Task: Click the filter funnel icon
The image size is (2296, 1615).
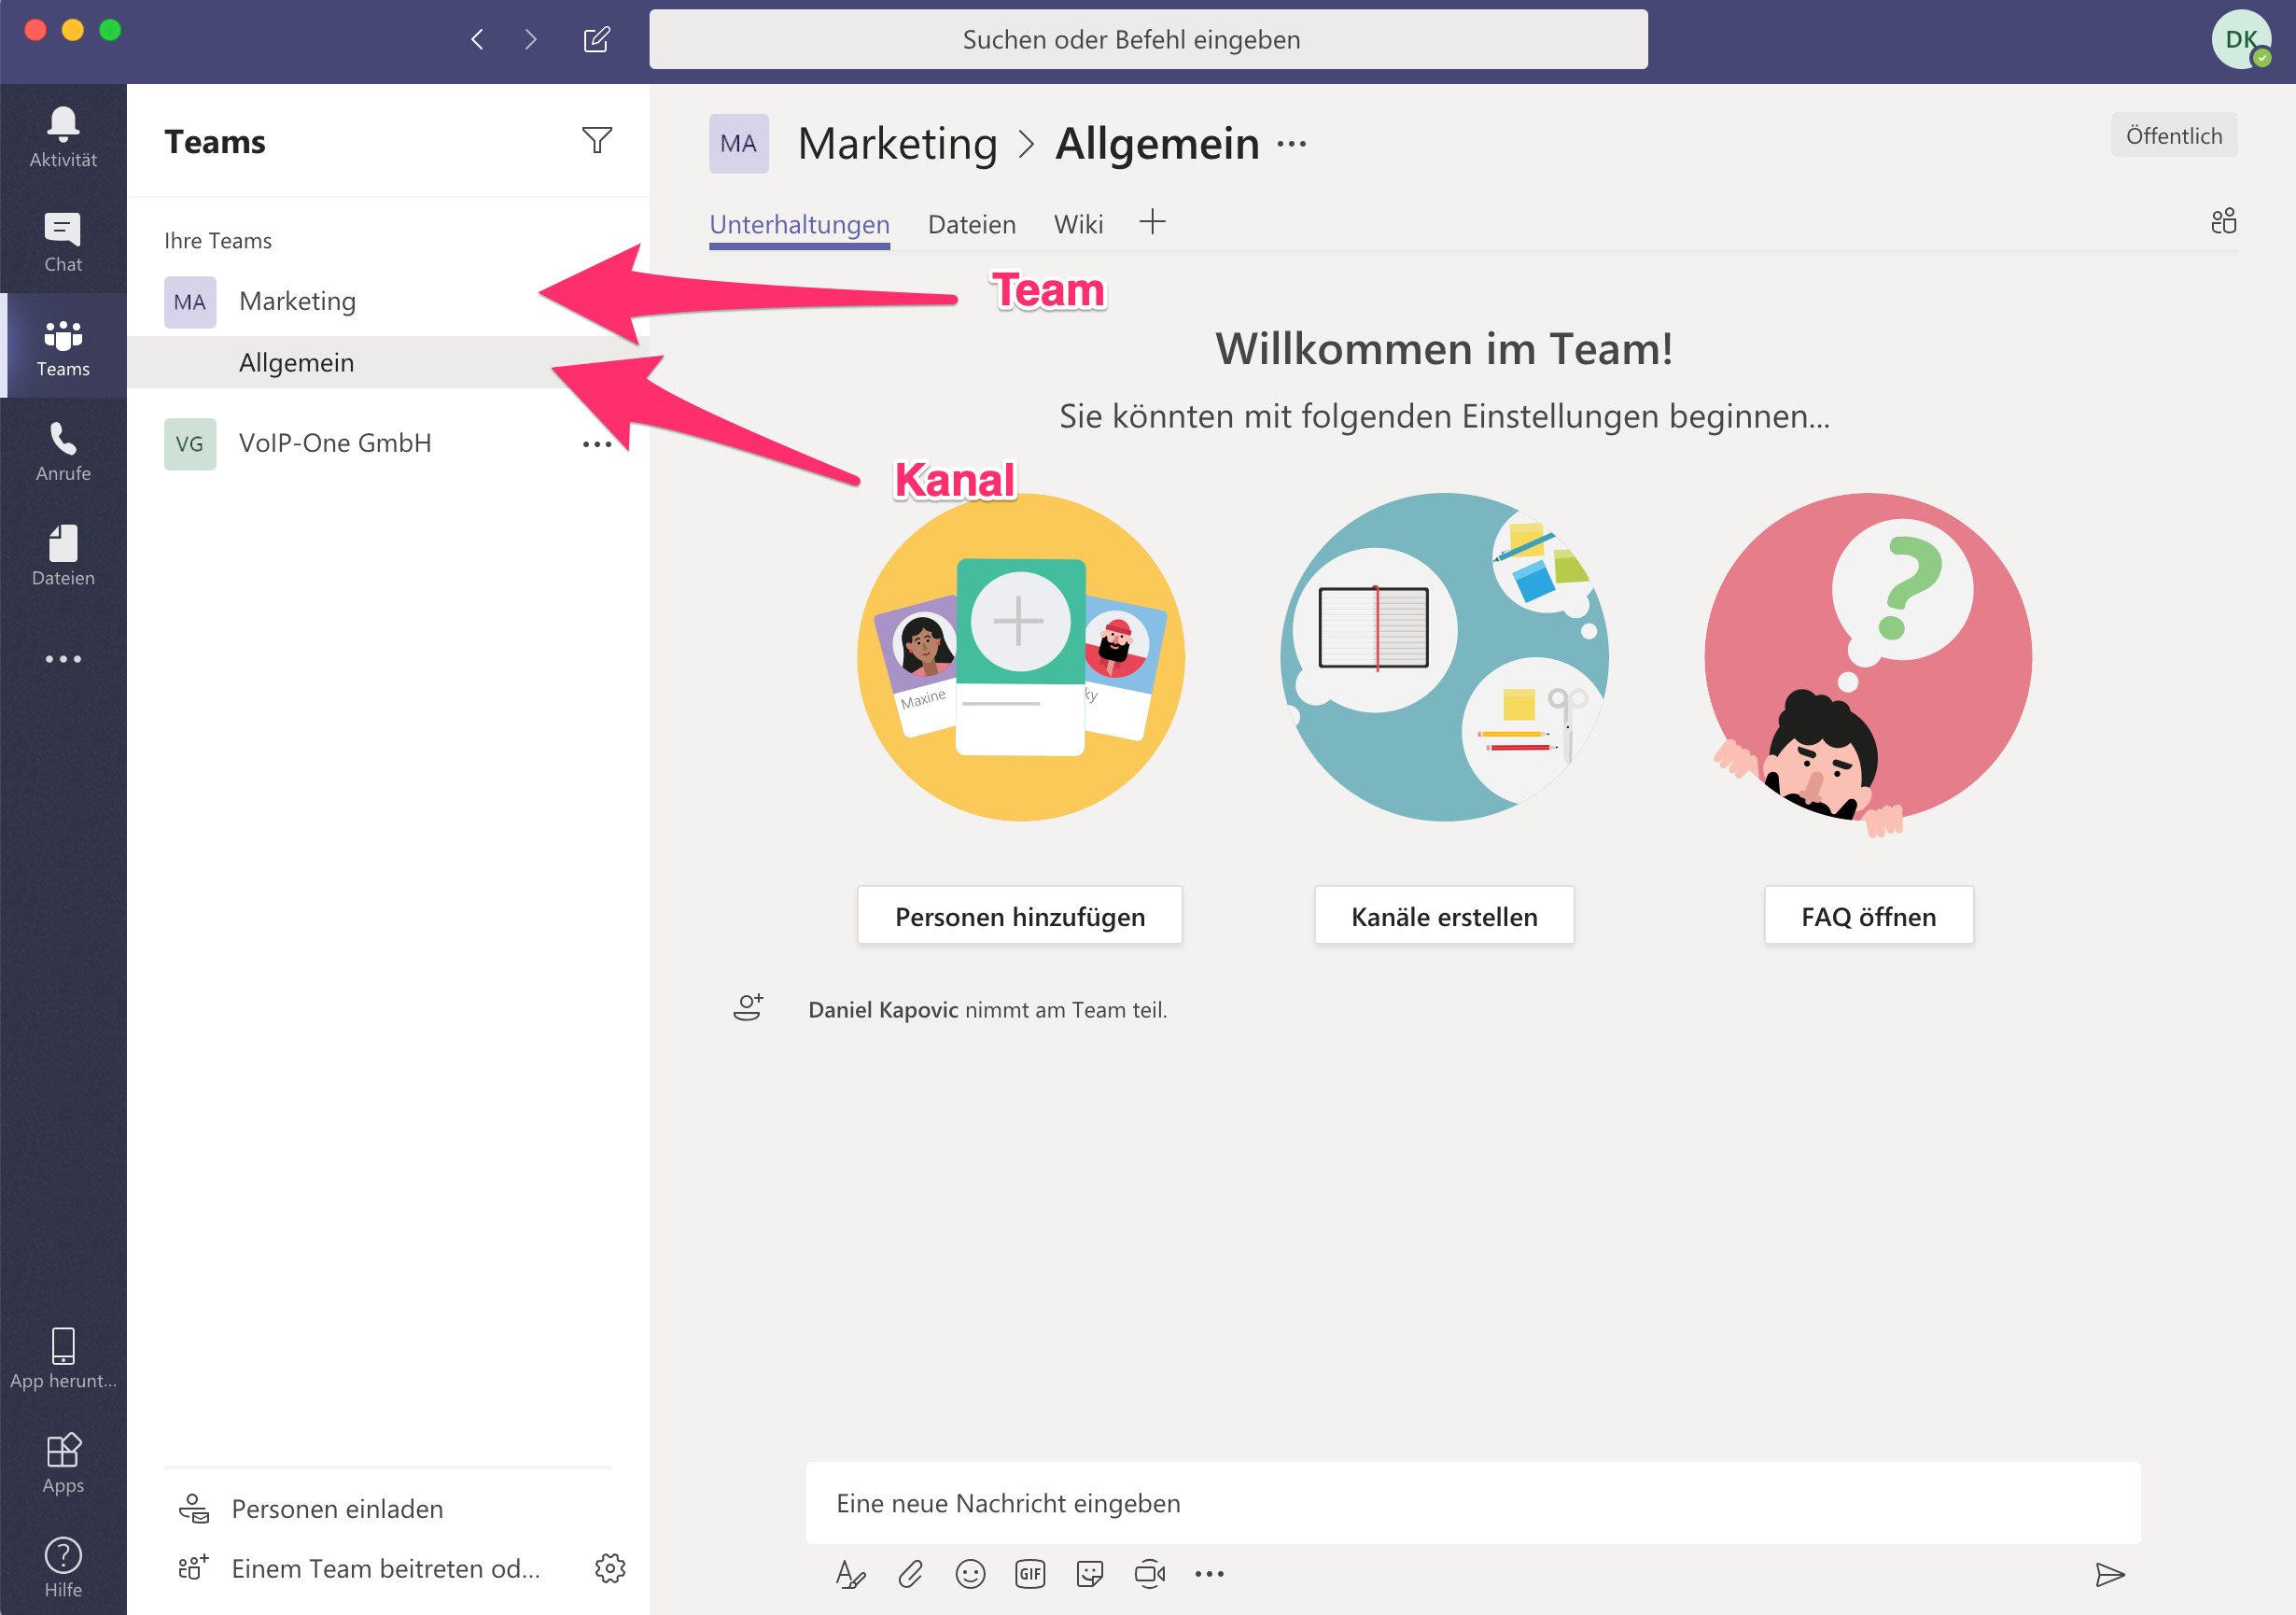Action: pyautogui.click(x=597, y=140)
